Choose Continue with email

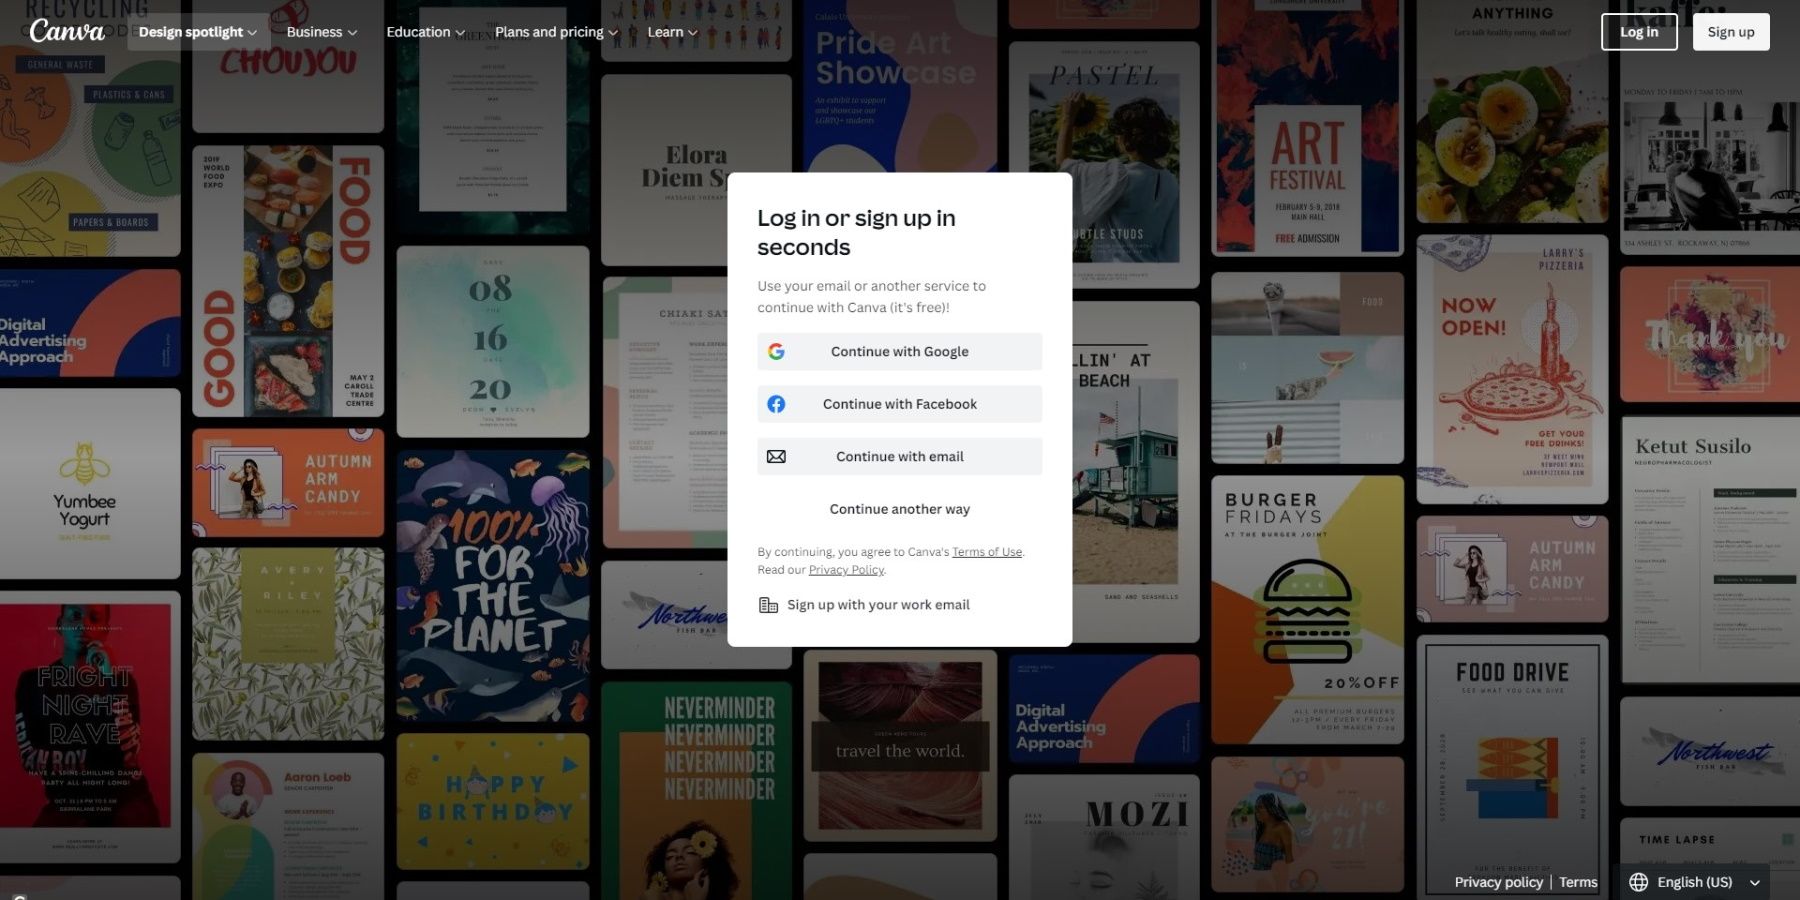pyautogui.click(x=900, y=457)
